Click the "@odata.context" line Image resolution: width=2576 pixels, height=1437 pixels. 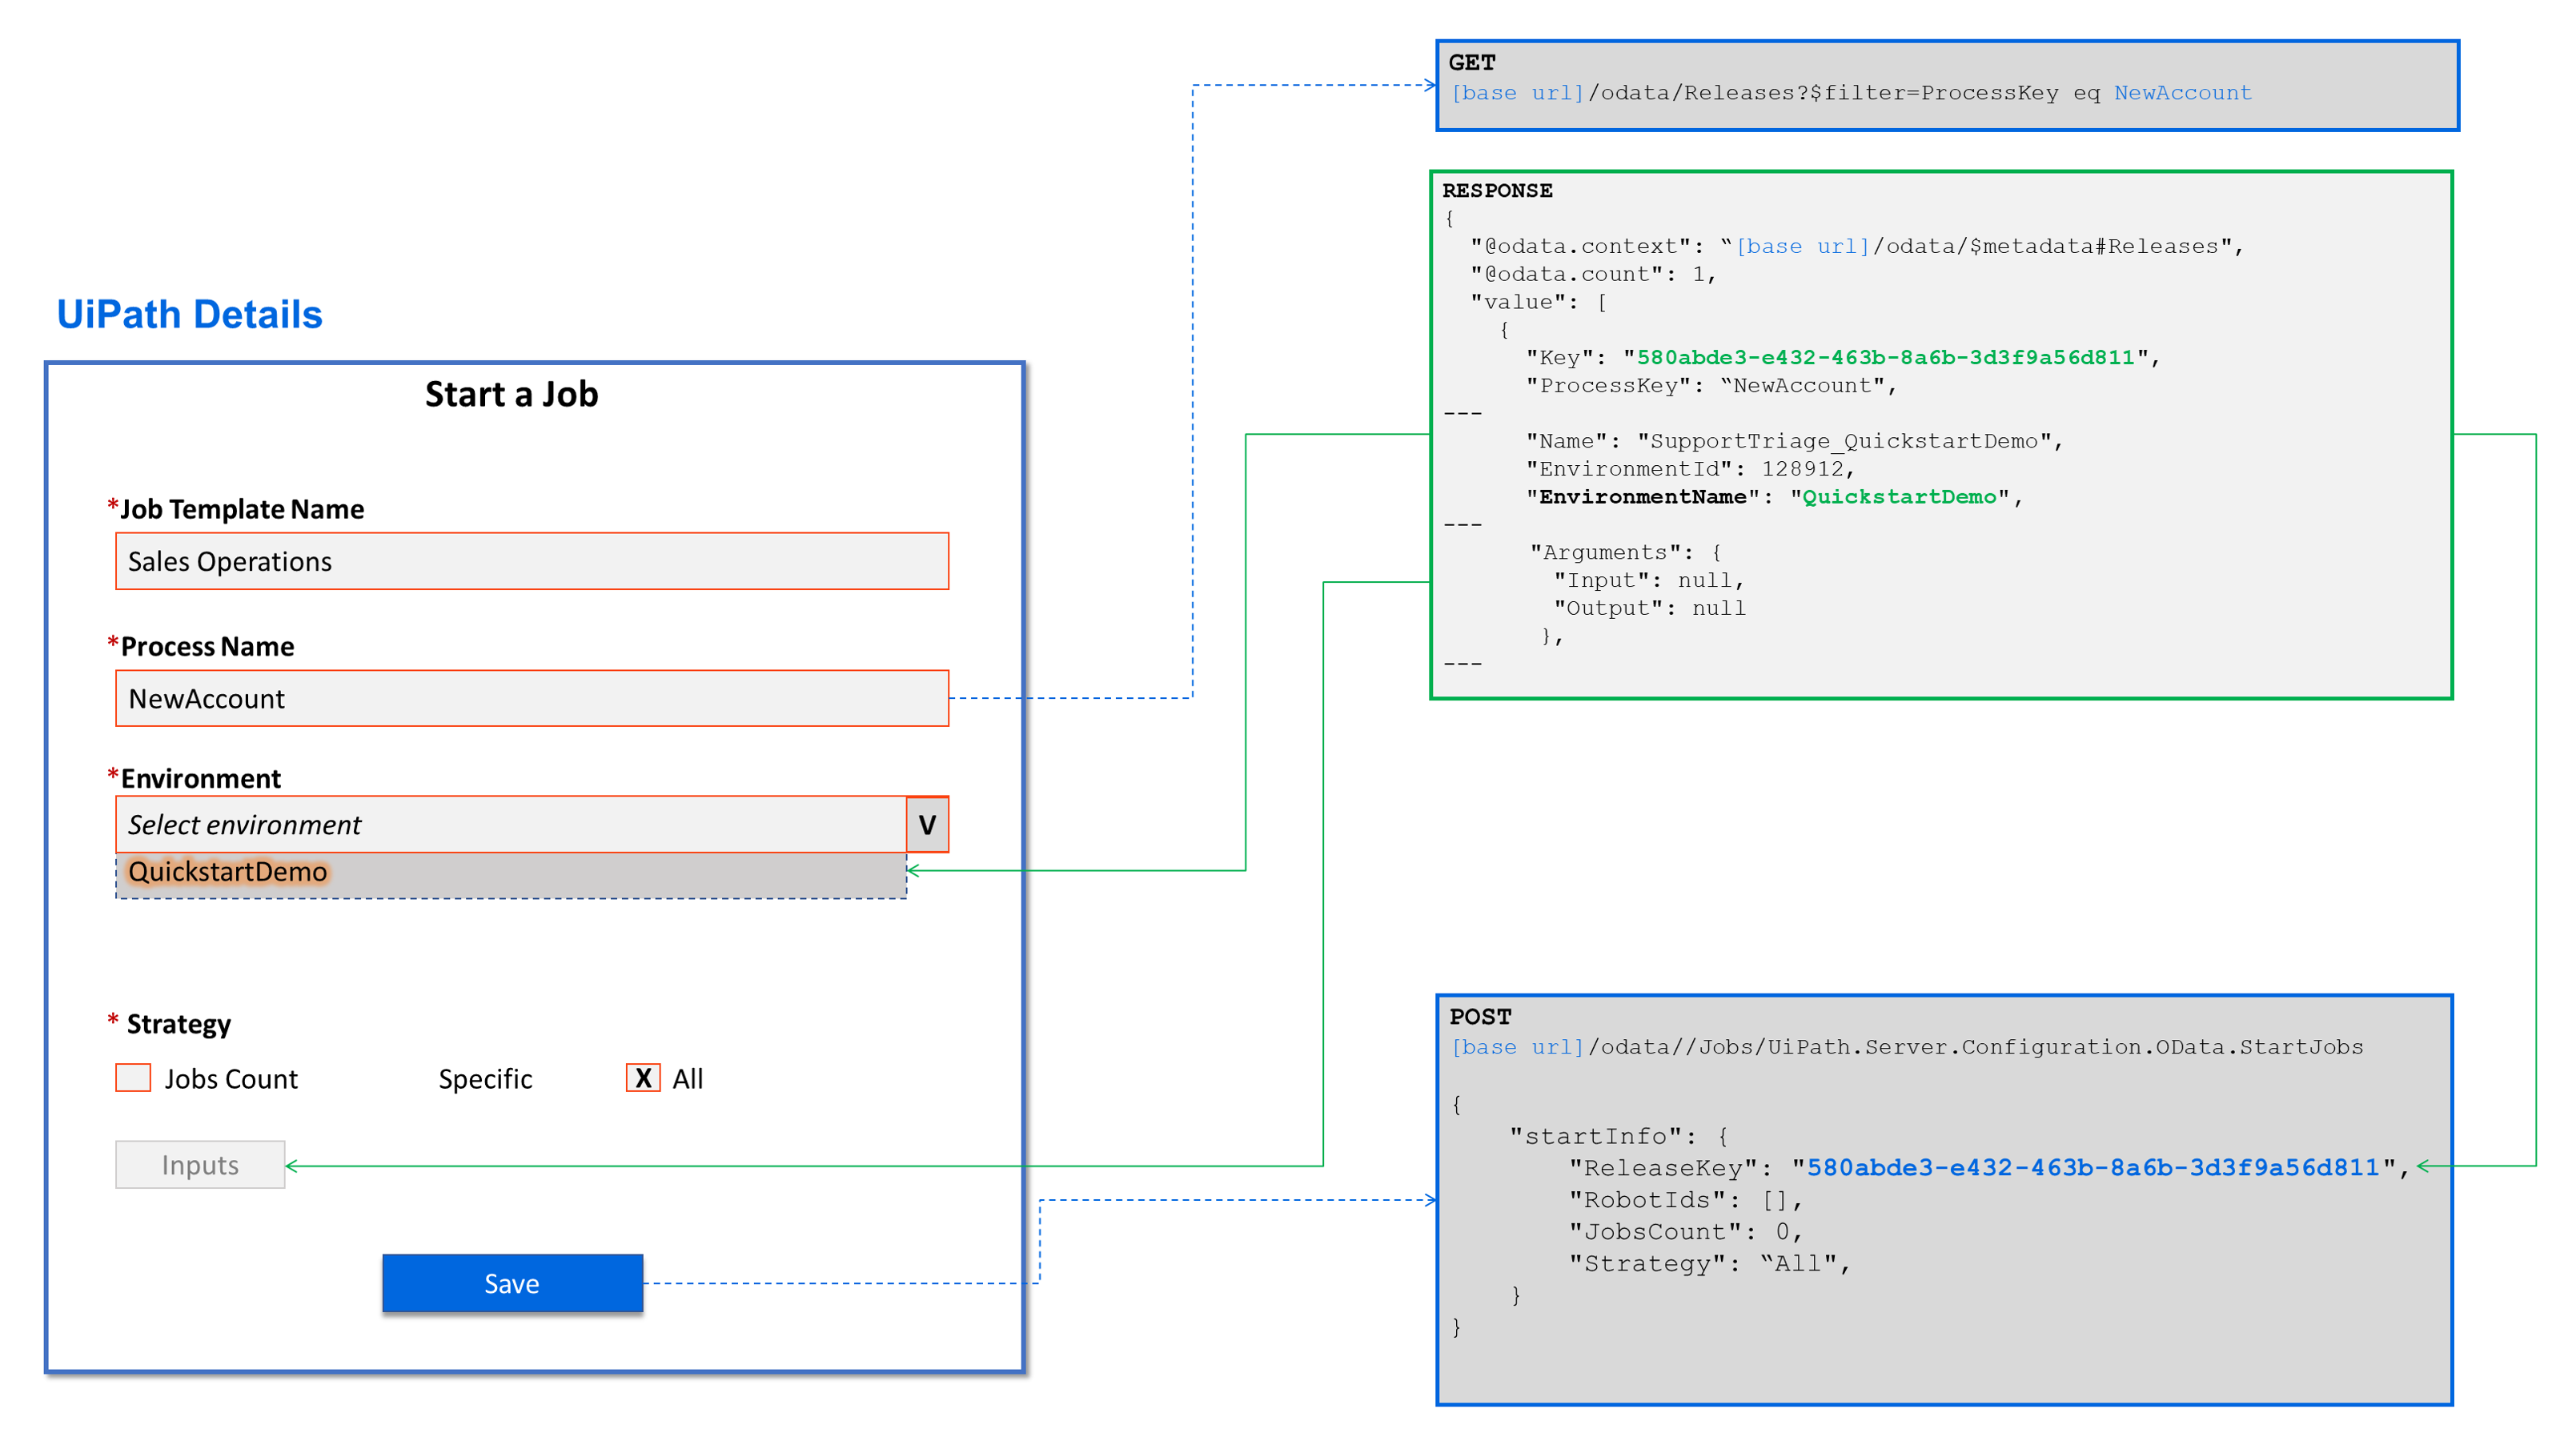click(1857, 246)
